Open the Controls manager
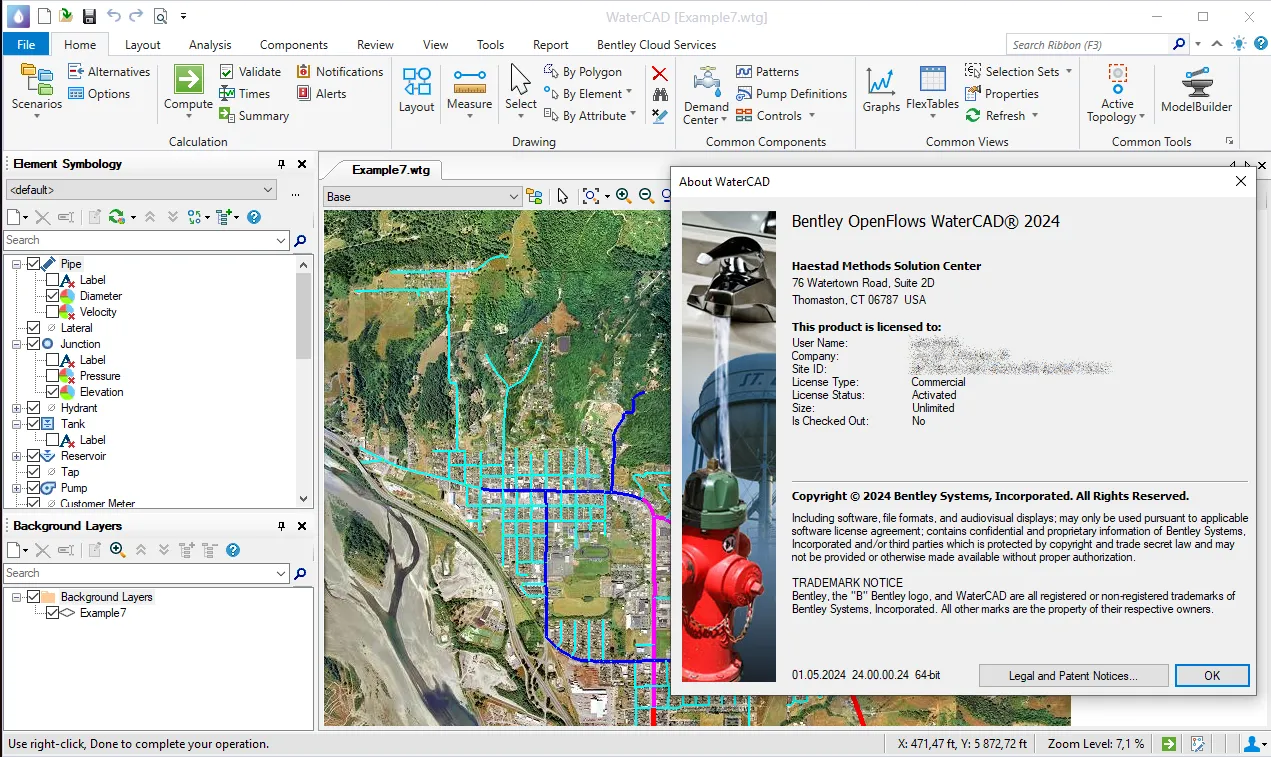 click(775, 116)
